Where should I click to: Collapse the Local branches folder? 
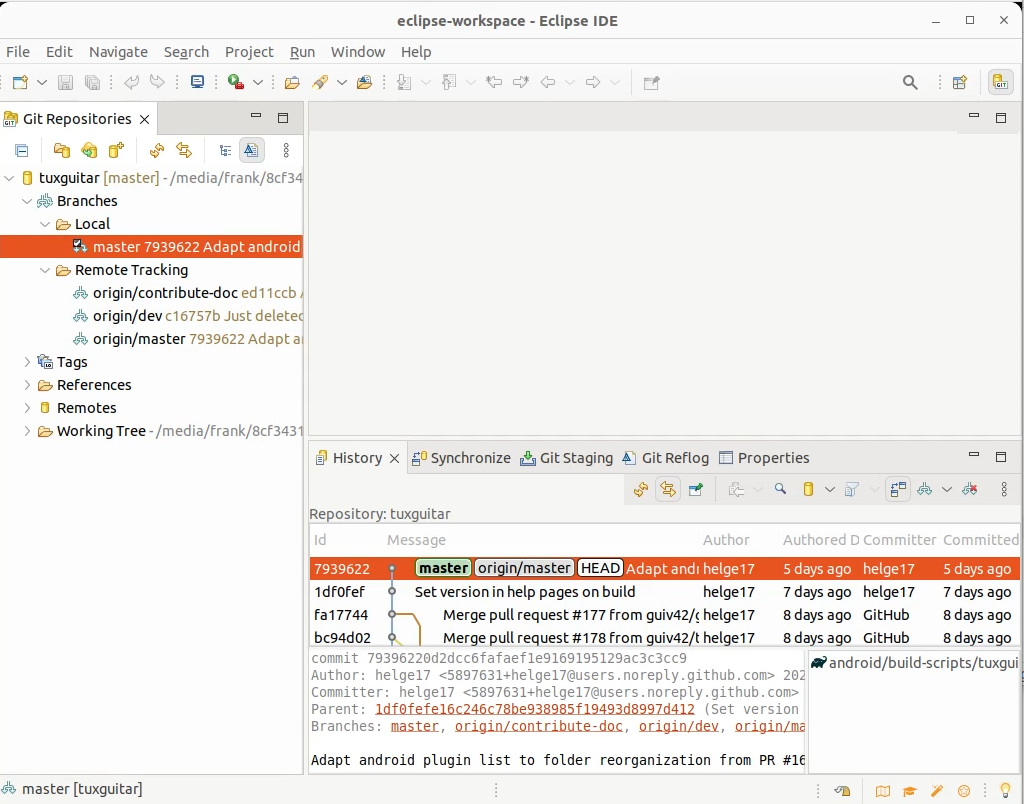click(44, 224)
